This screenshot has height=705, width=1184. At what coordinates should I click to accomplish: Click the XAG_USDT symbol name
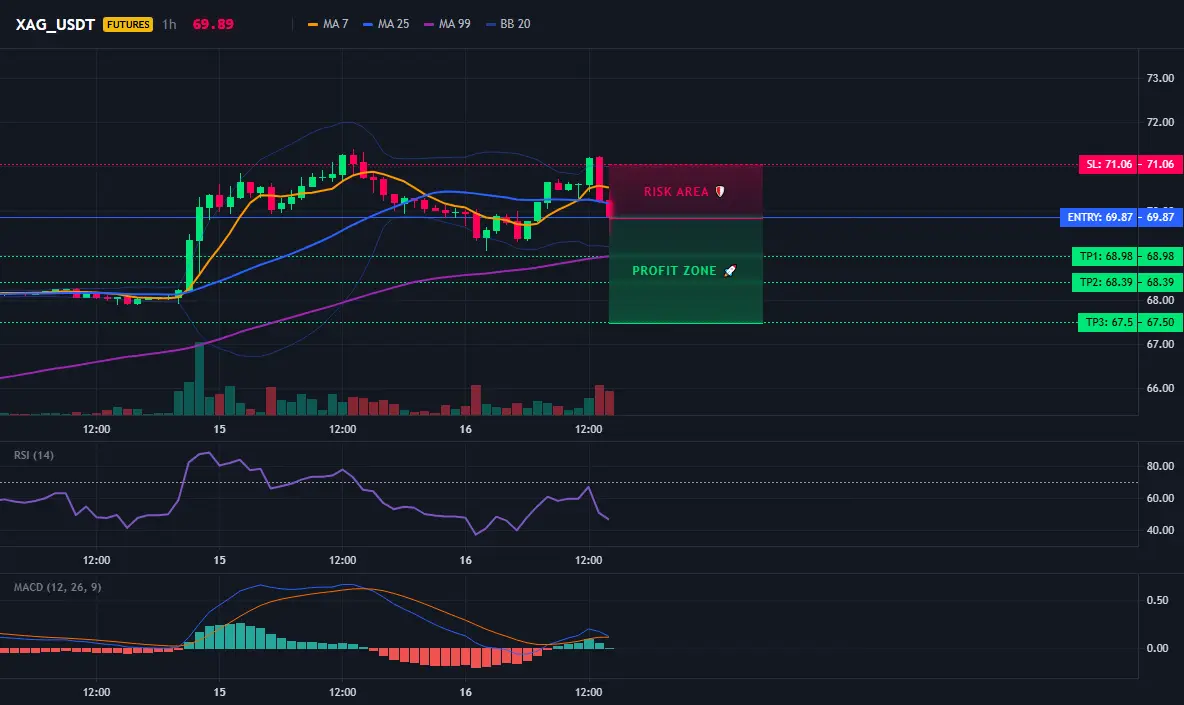55,24
